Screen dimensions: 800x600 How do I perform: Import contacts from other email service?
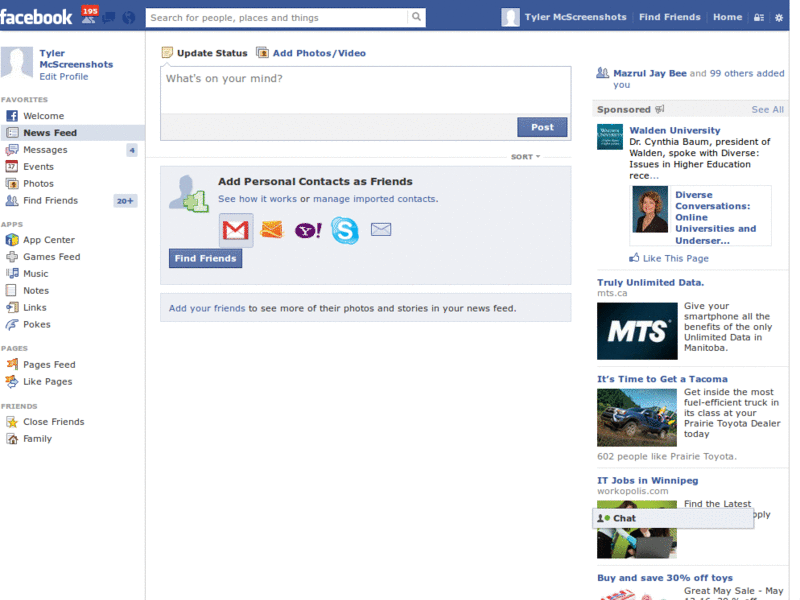coord(381,230)
